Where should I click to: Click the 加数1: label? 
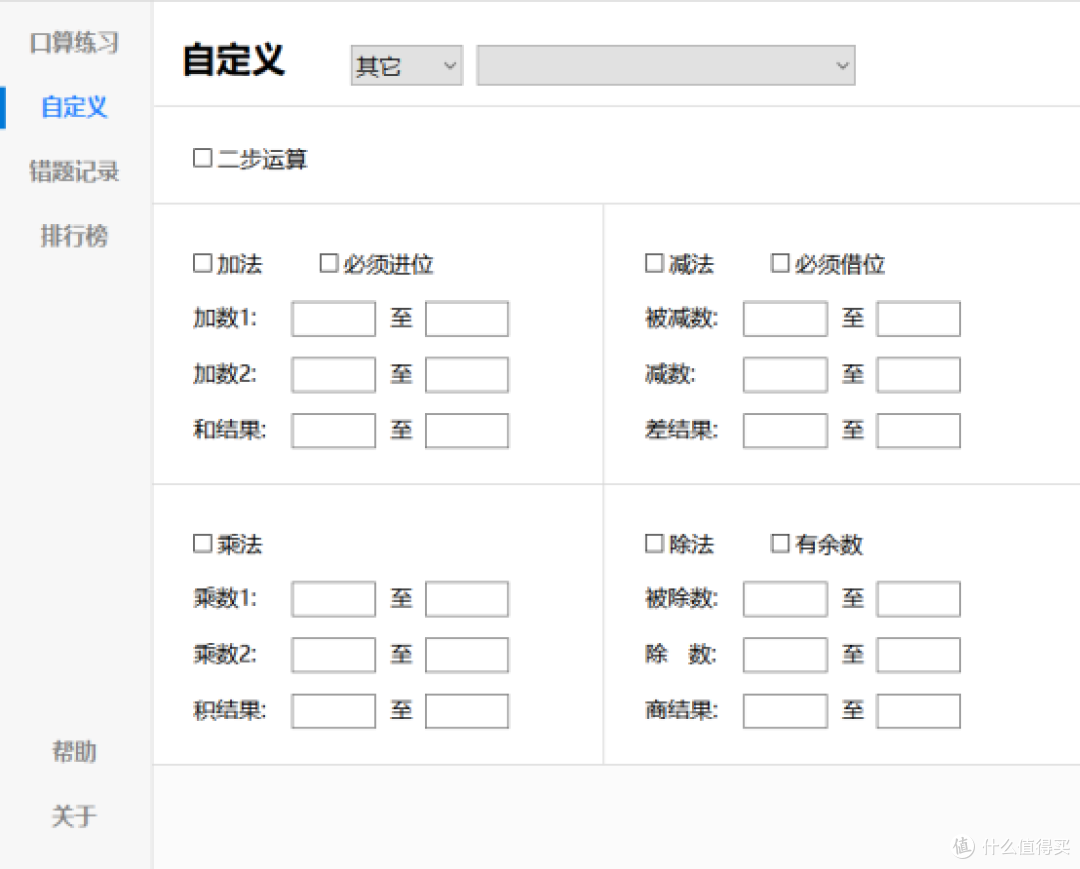225,318
